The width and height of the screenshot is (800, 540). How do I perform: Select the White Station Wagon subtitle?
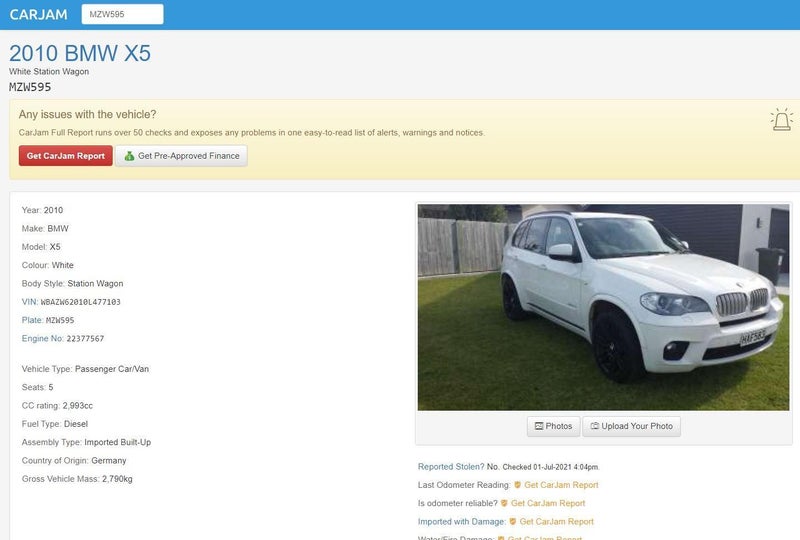click(49, 71)
